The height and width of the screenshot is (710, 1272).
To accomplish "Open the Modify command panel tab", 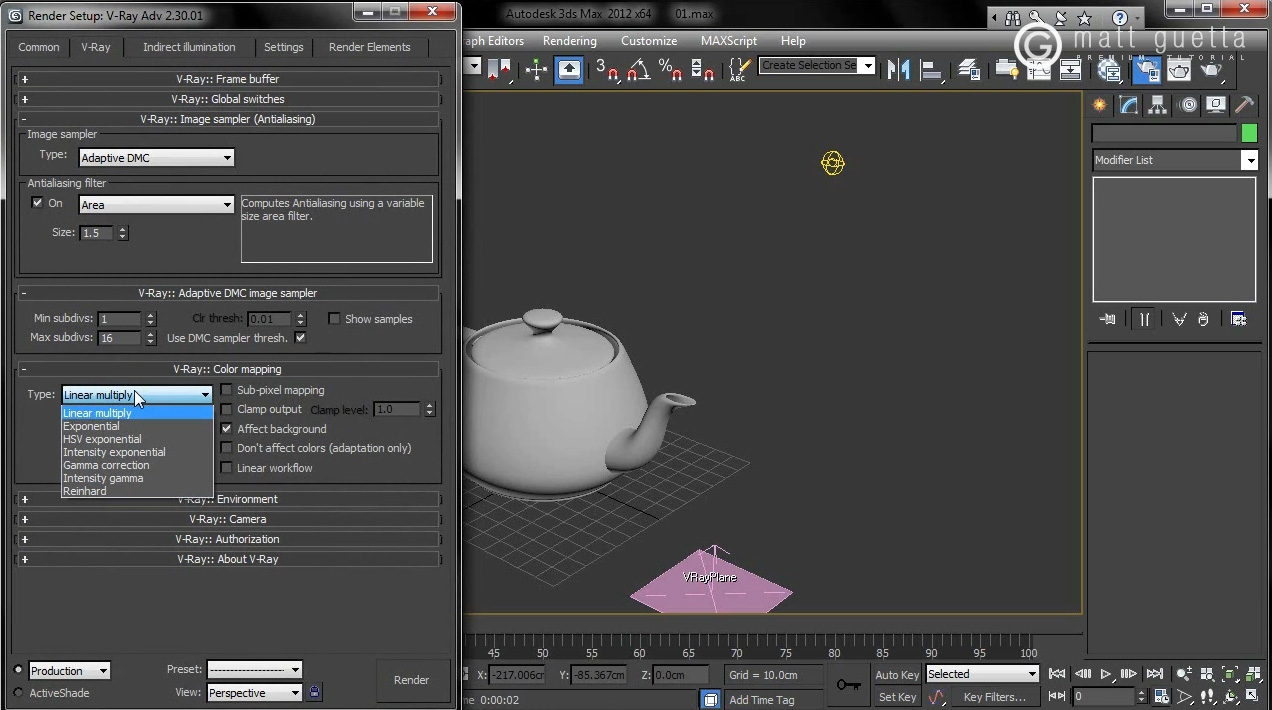I will click(x=1129, y=105).
